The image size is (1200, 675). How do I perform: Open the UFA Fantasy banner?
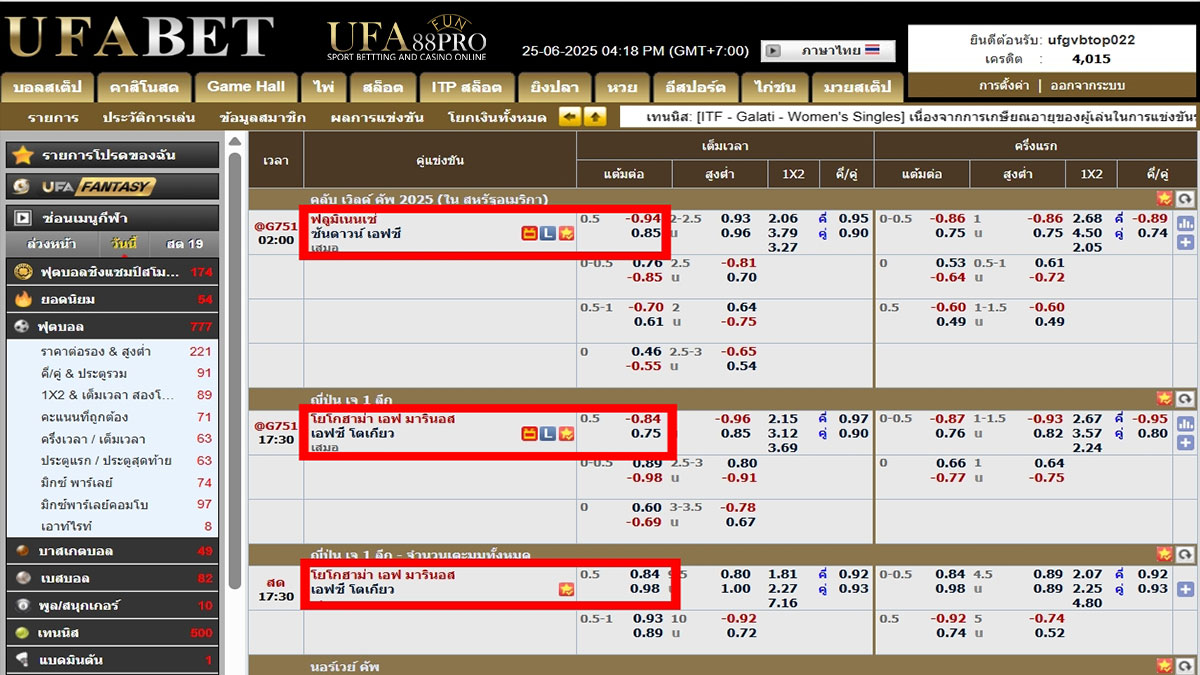(112, 186)
